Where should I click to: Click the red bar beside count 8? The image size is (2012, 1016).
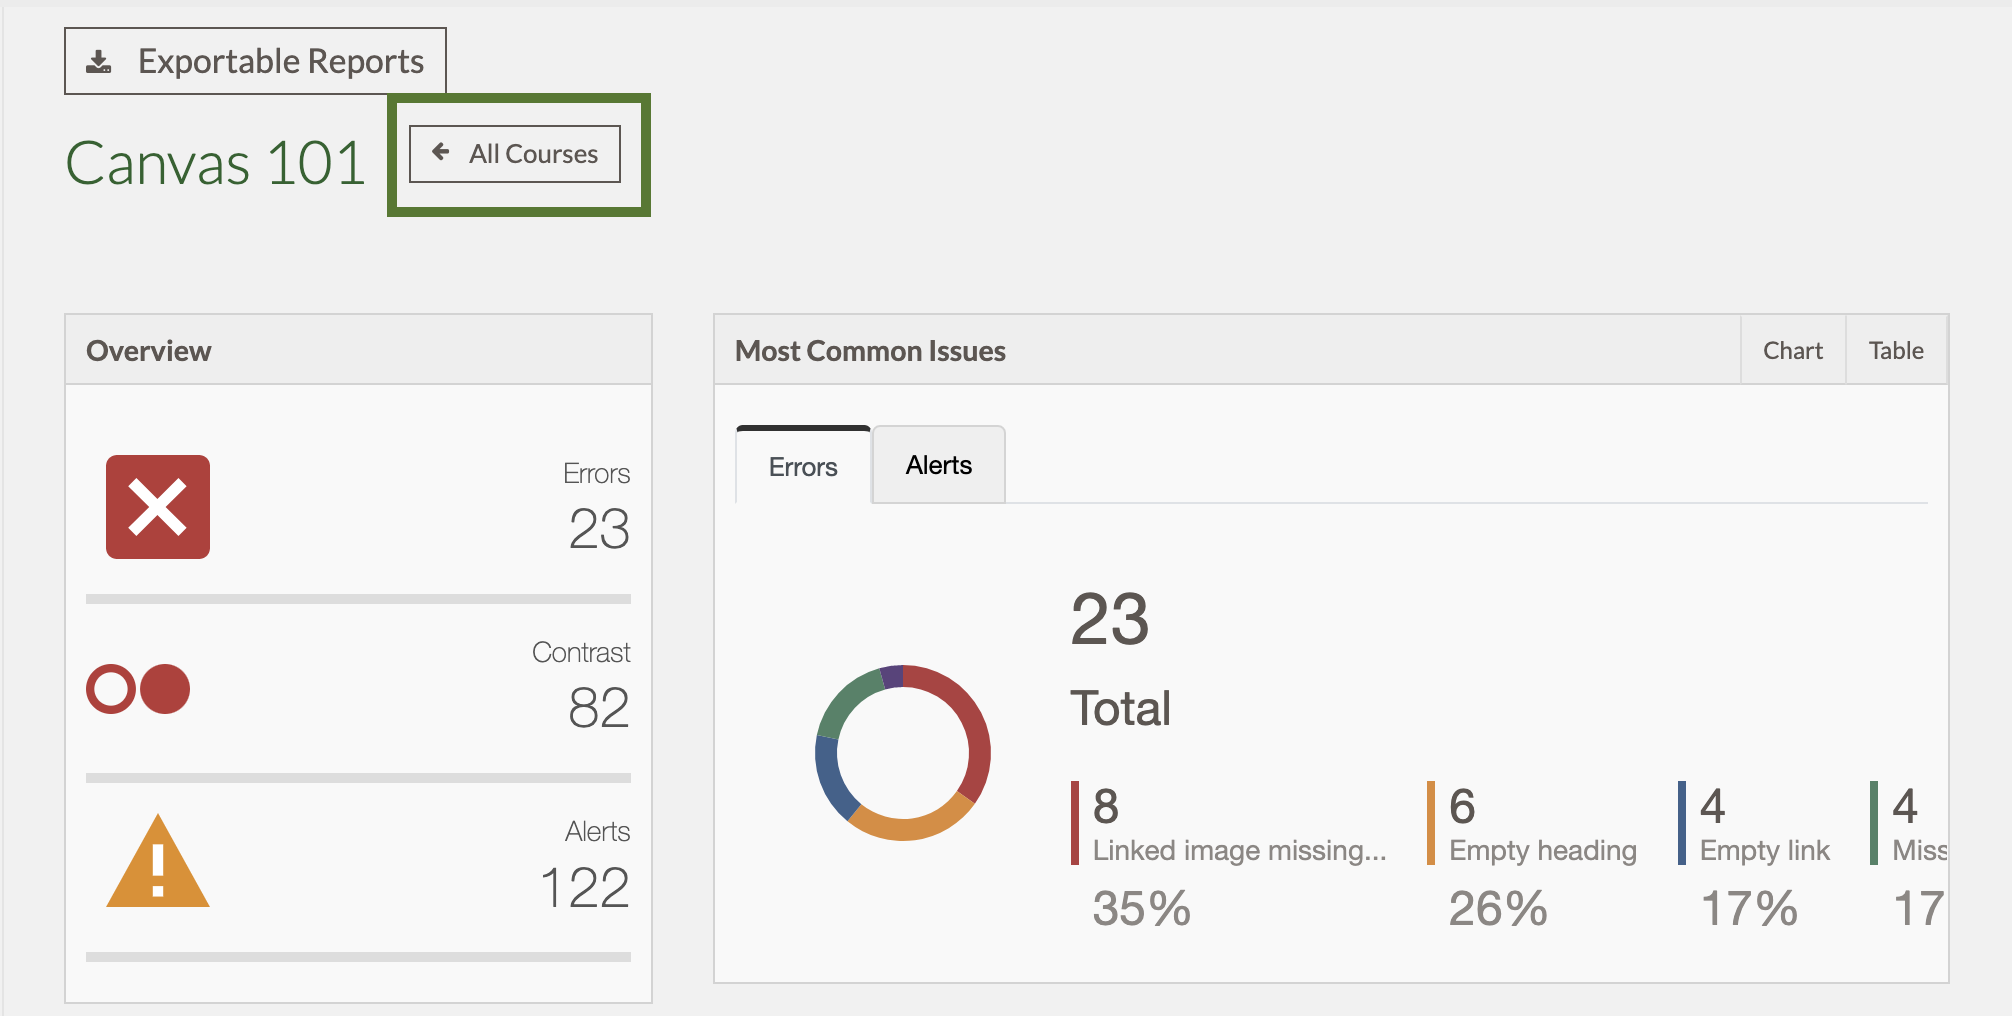pyautogui.click(x=1075, y=823)
